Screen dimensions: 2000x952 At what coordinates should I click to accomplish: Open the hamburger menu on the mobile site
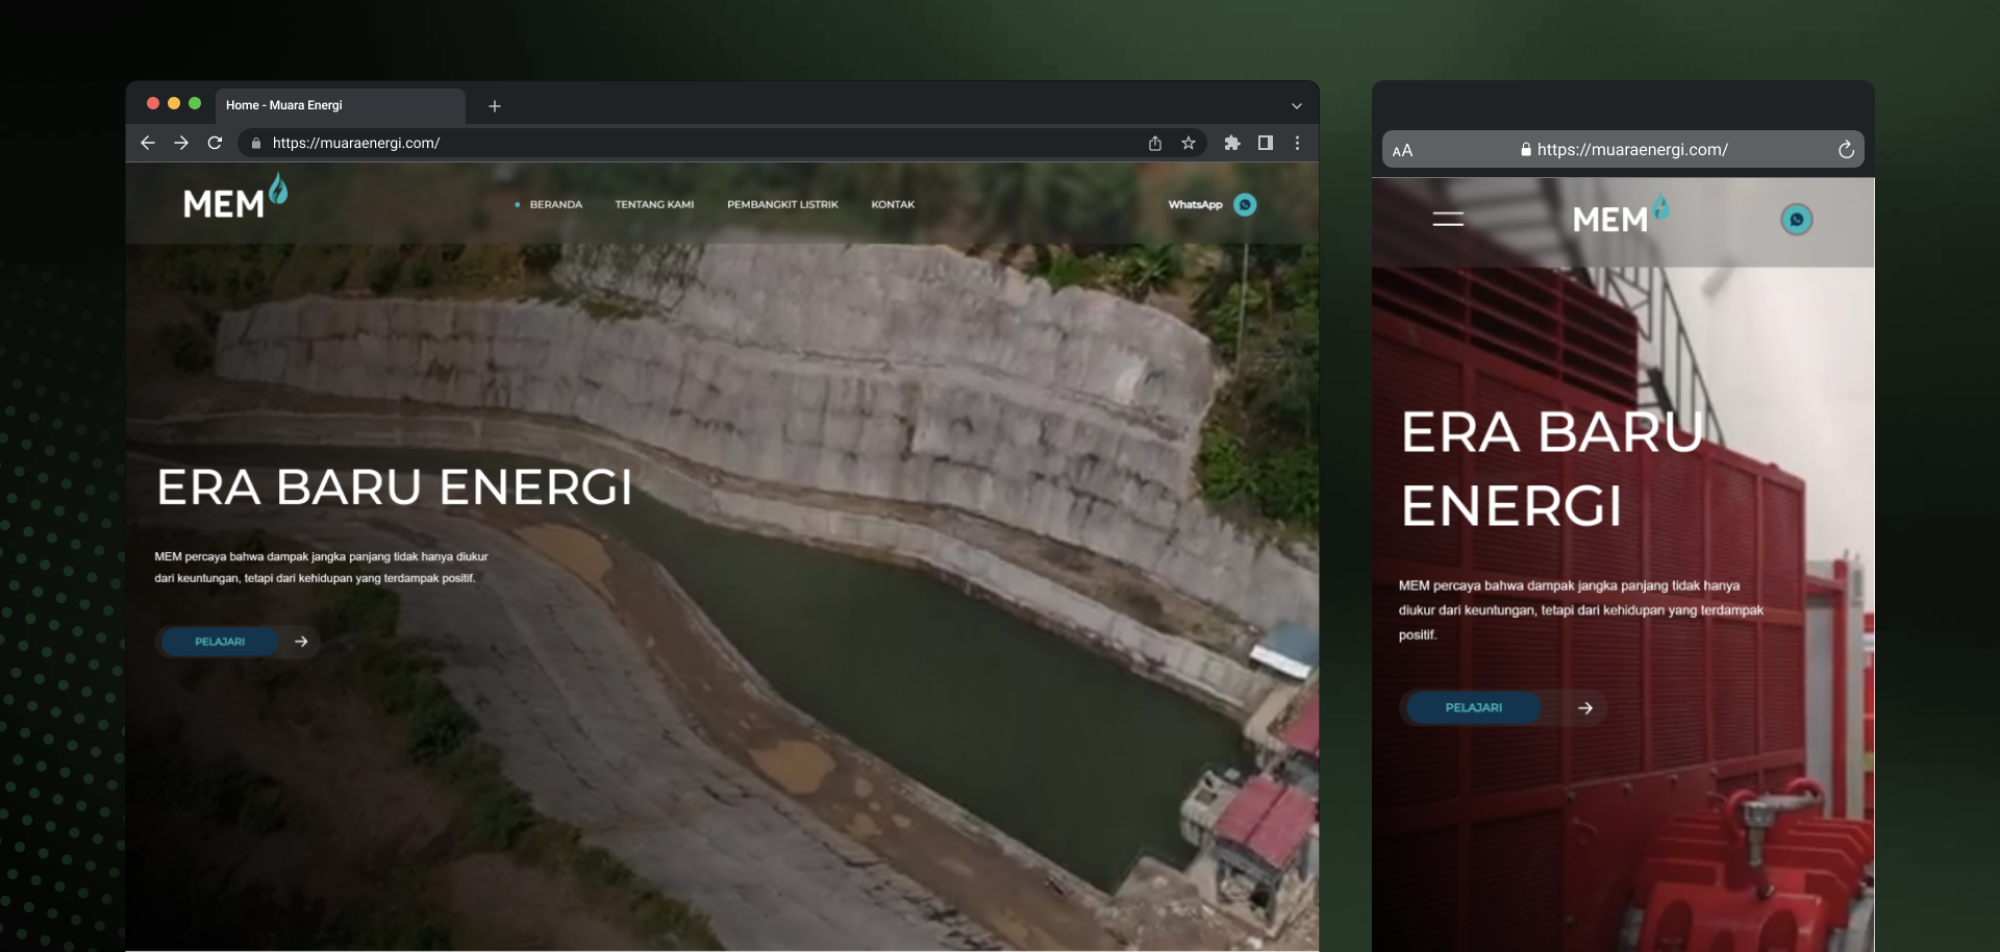coord(1447,219)
